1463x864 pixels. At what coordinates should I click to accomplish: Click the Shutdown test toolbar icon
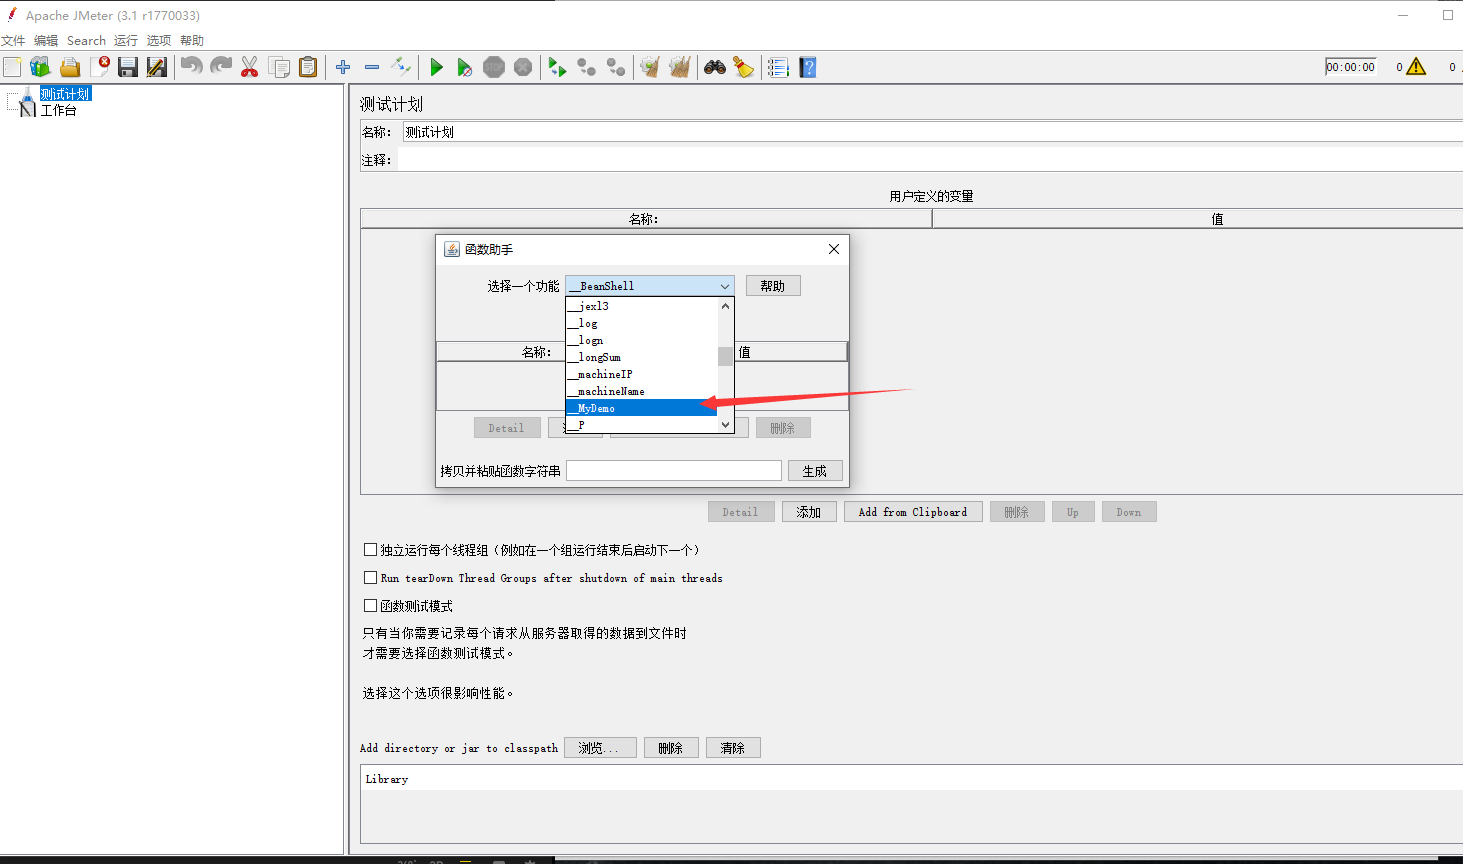pos(523,67)
